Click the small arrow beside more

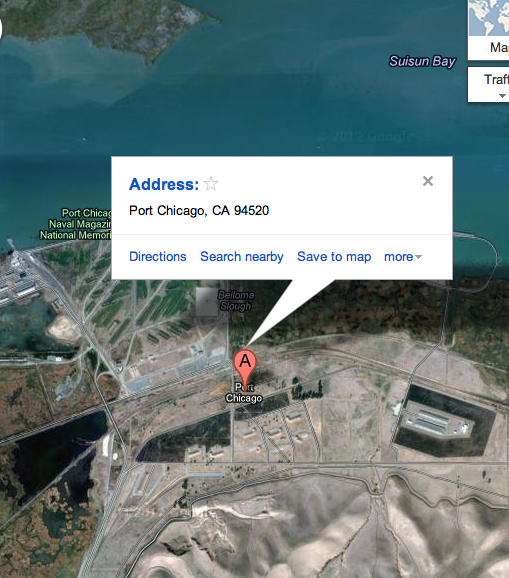(418, 257)
